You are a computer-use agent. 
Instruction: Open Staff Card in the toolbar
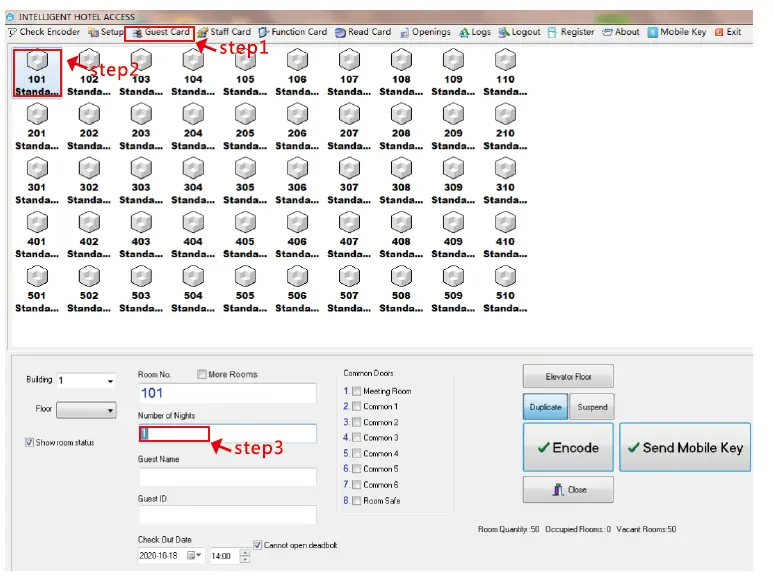pyautogui.click(x=224, y=32)
